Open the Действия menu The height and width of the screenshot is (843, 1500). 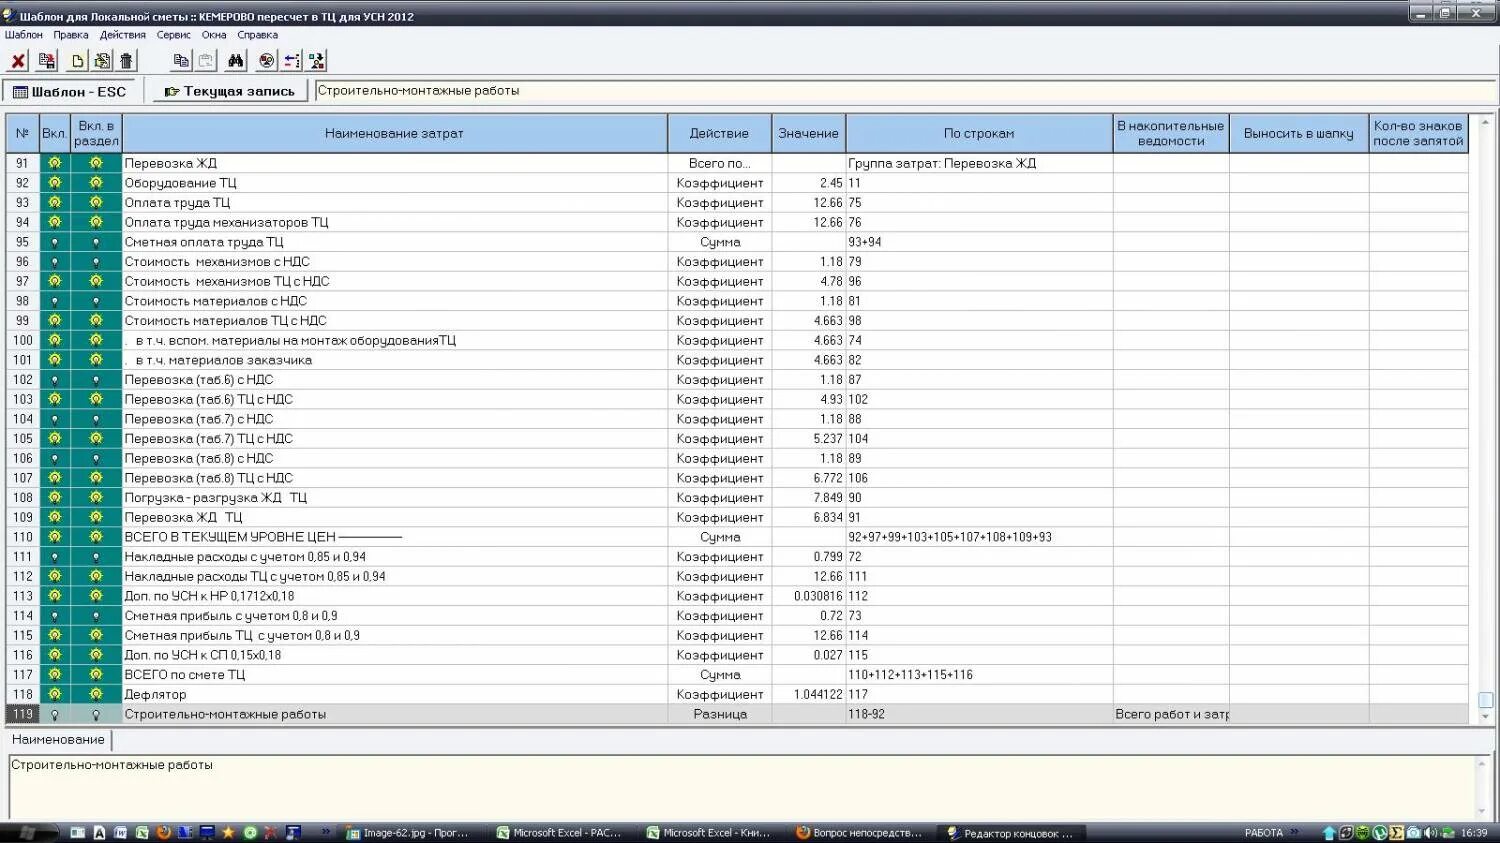click(x=123, y=35)
